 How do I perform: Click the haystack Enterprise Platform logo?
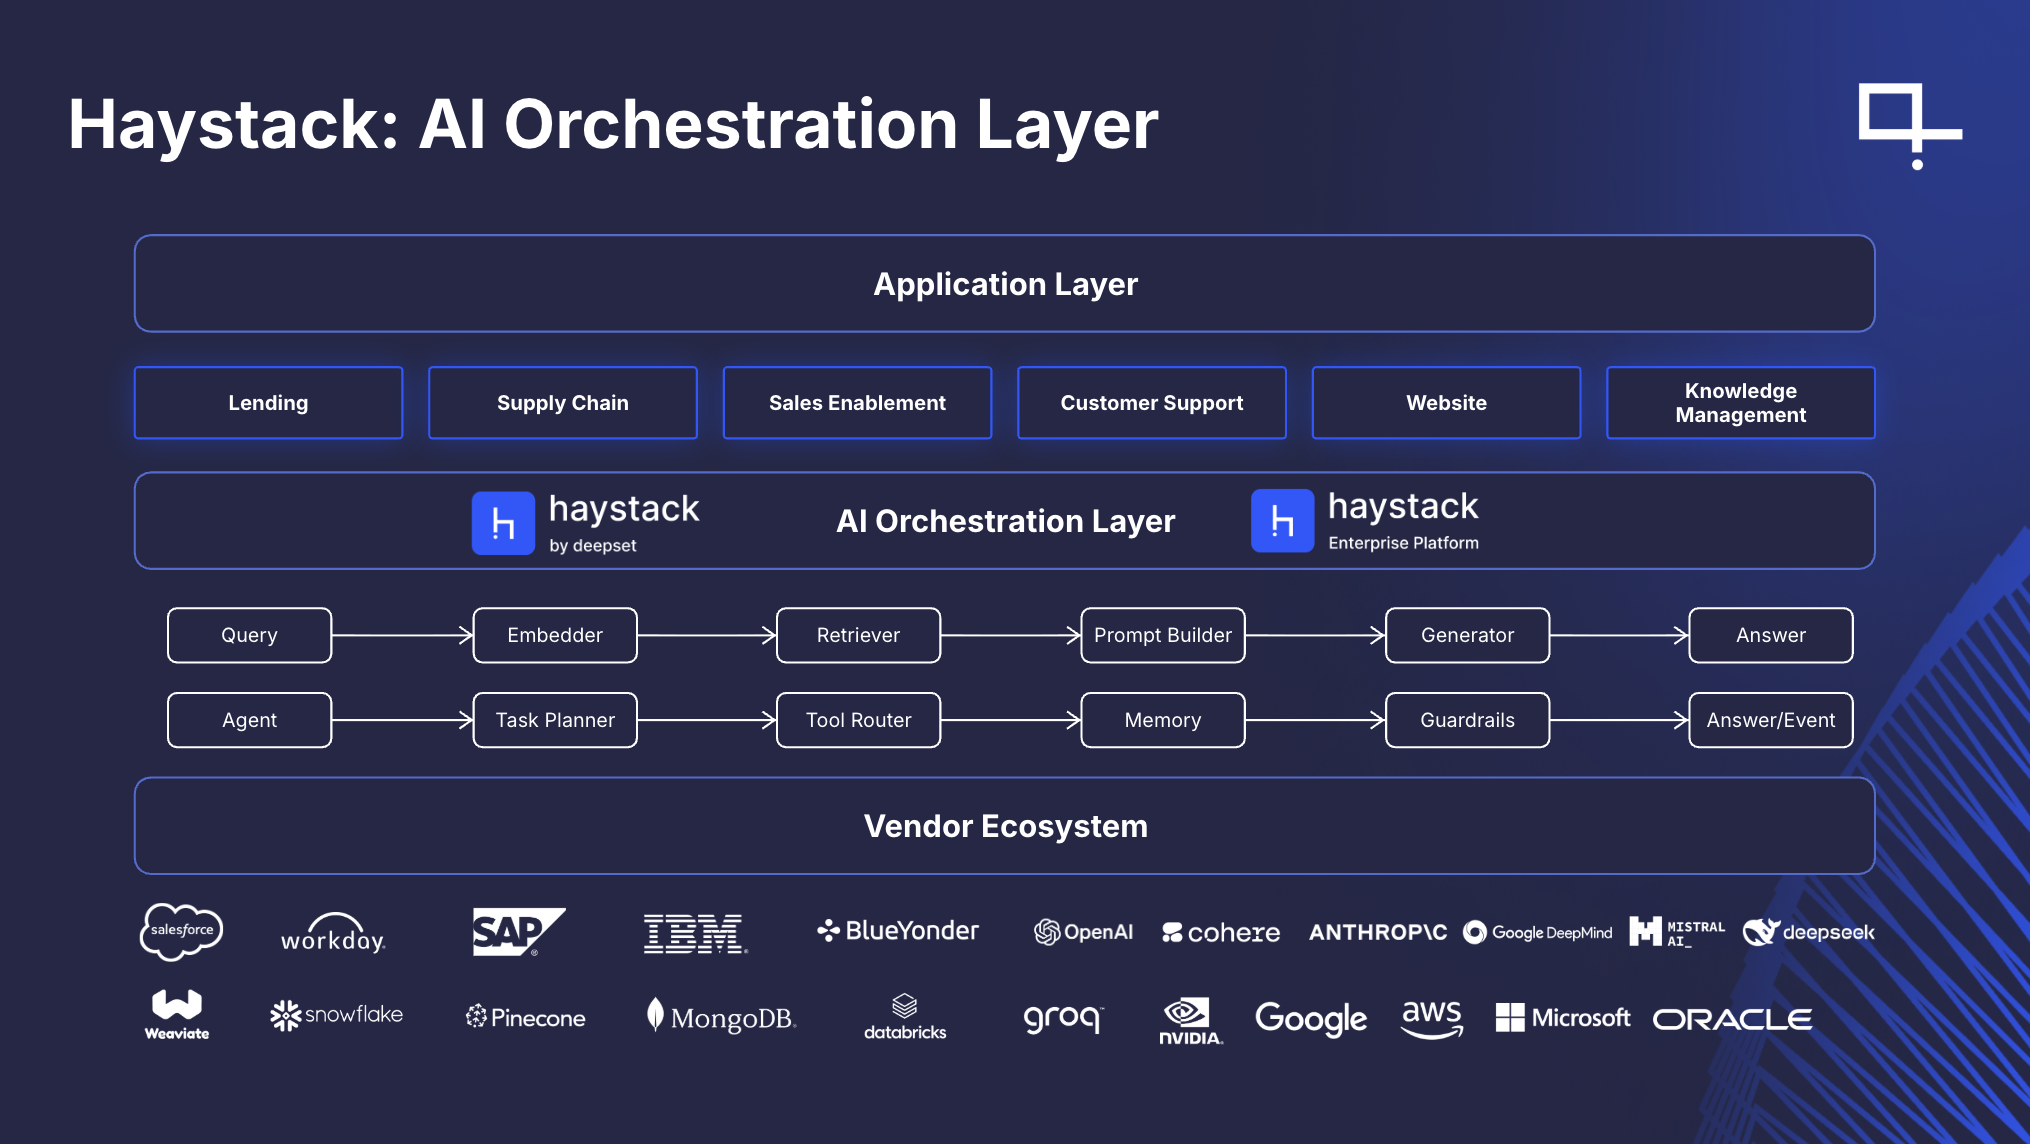(1365, 520)
